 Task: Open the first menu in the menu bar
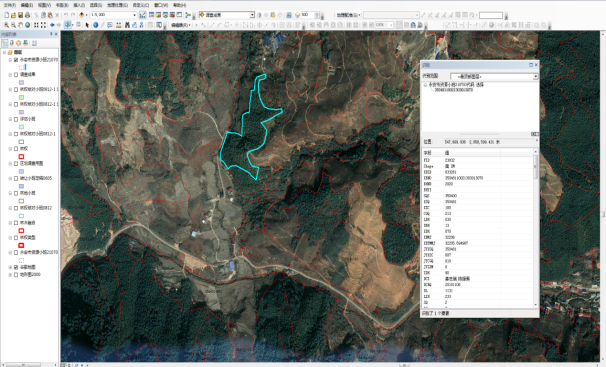tap(10, 5)
